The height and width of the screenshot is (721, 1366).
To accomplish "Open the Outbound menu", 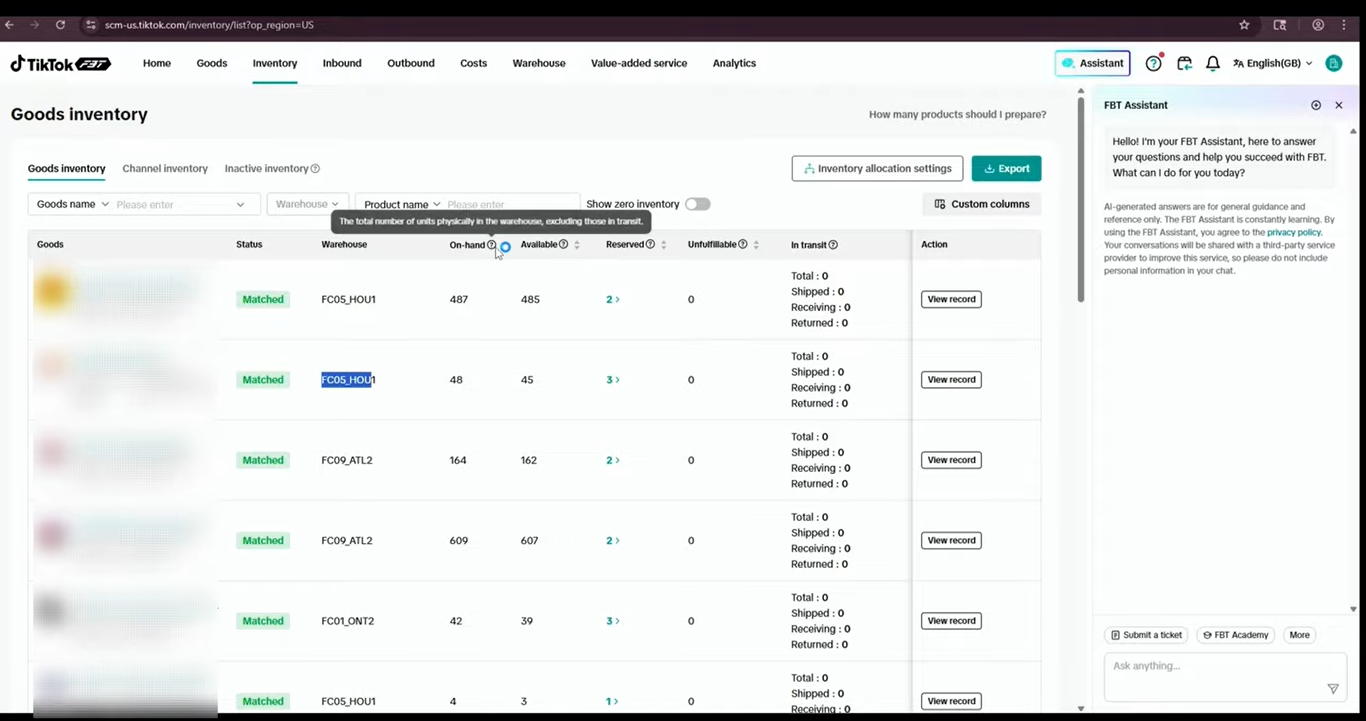I will click(411, 63).
